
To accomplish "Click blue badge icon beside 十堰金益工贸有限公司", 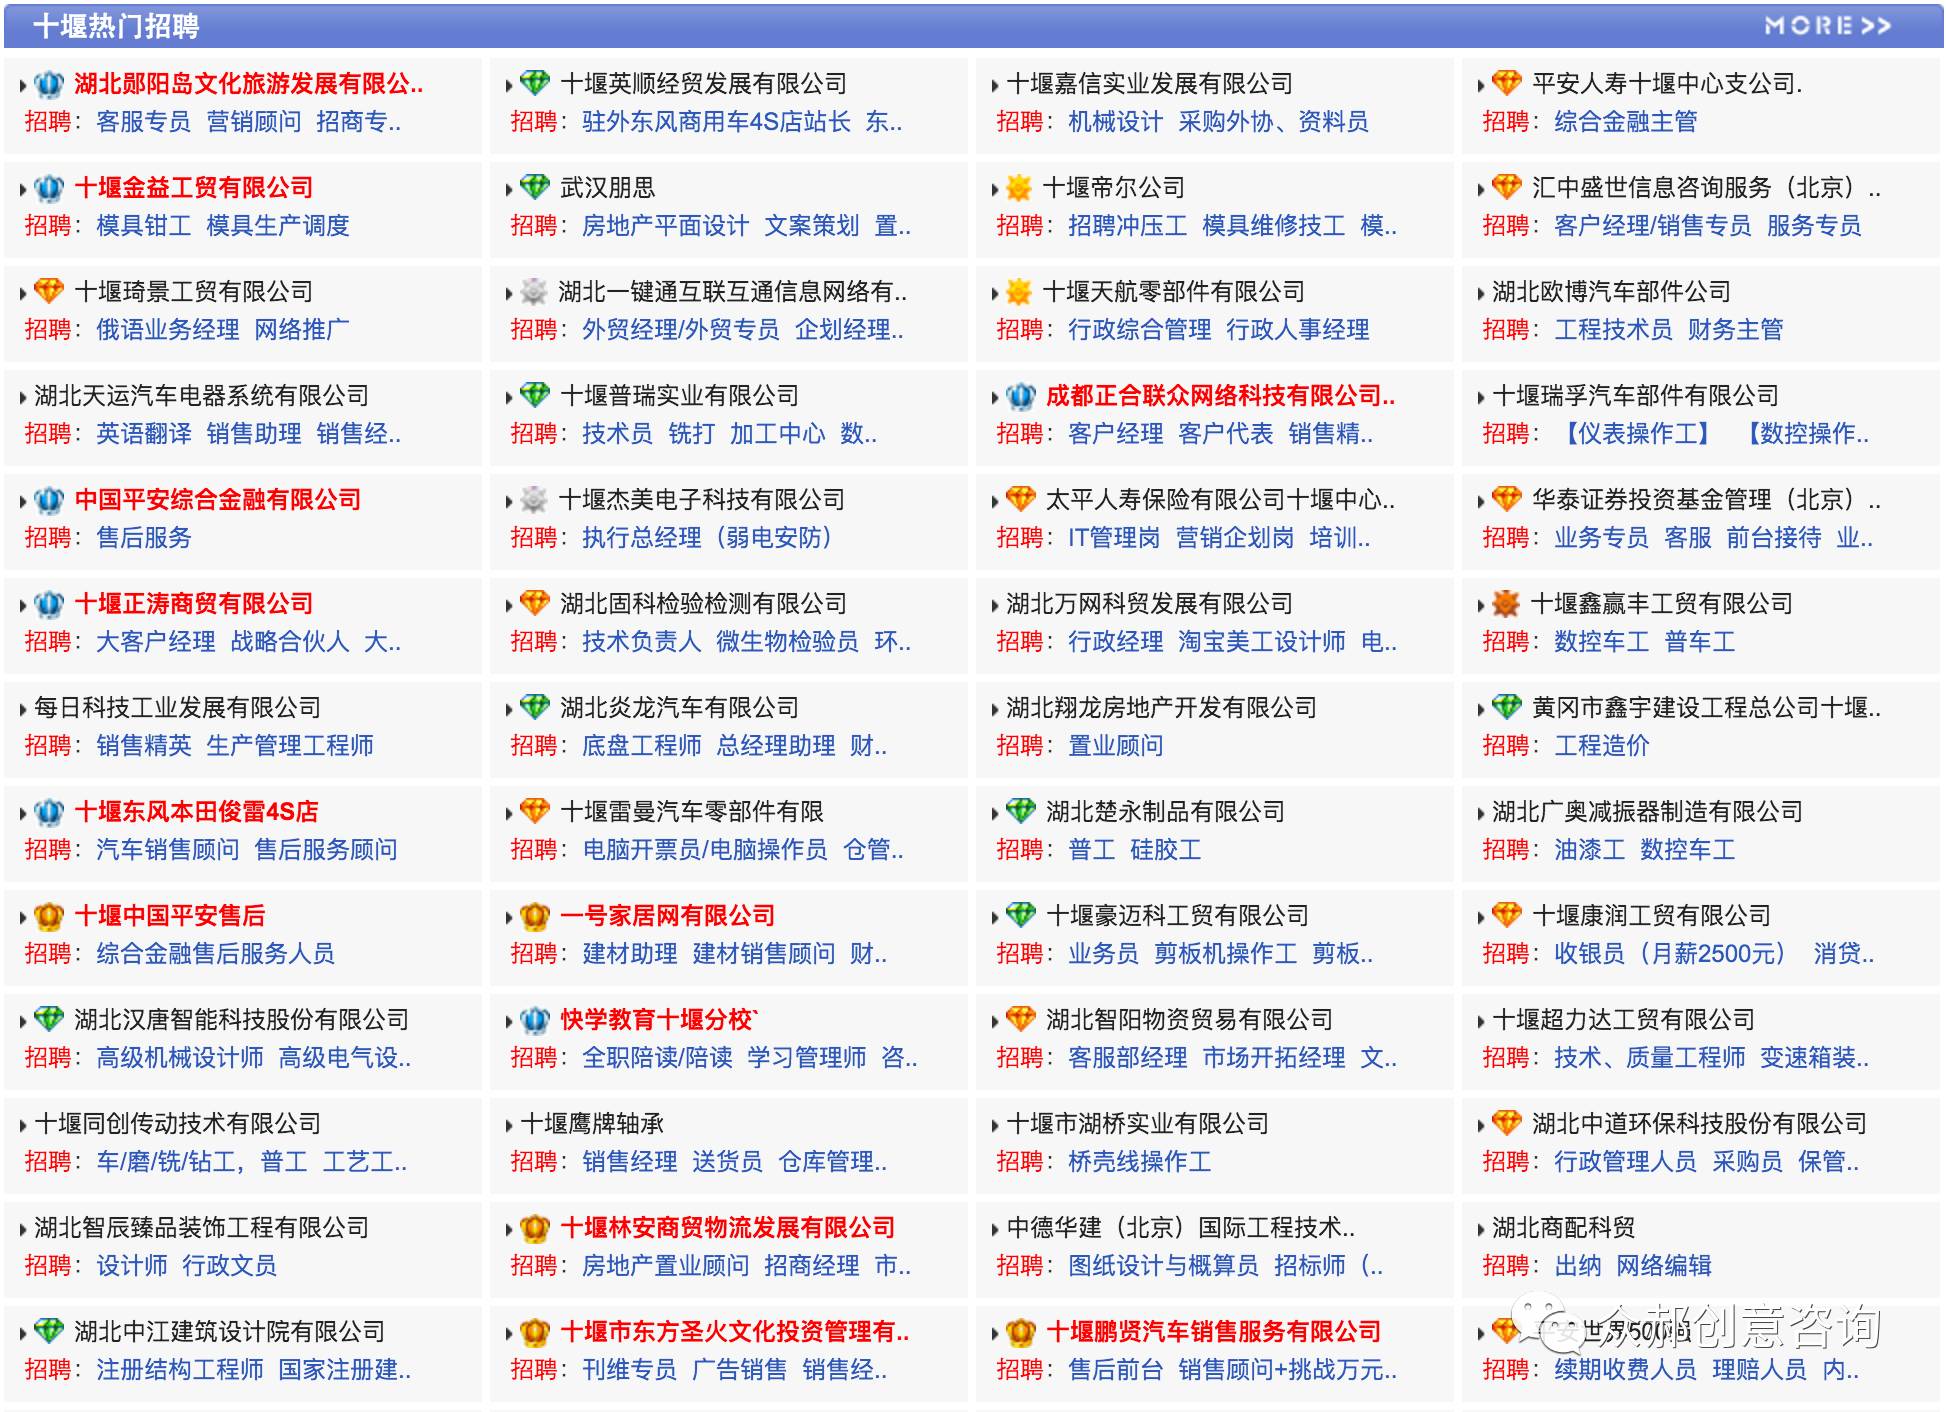I will [49, 188].
